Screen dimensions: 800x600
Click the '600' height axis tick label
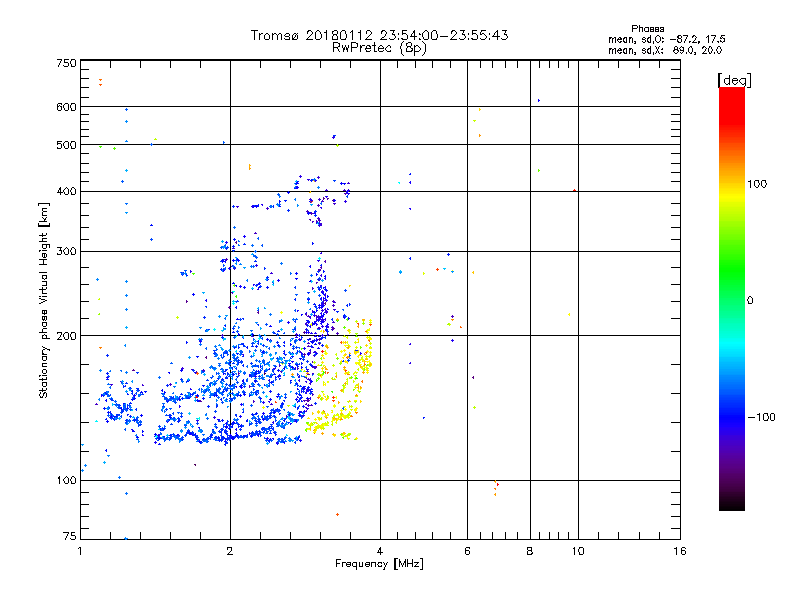[67, 107]
